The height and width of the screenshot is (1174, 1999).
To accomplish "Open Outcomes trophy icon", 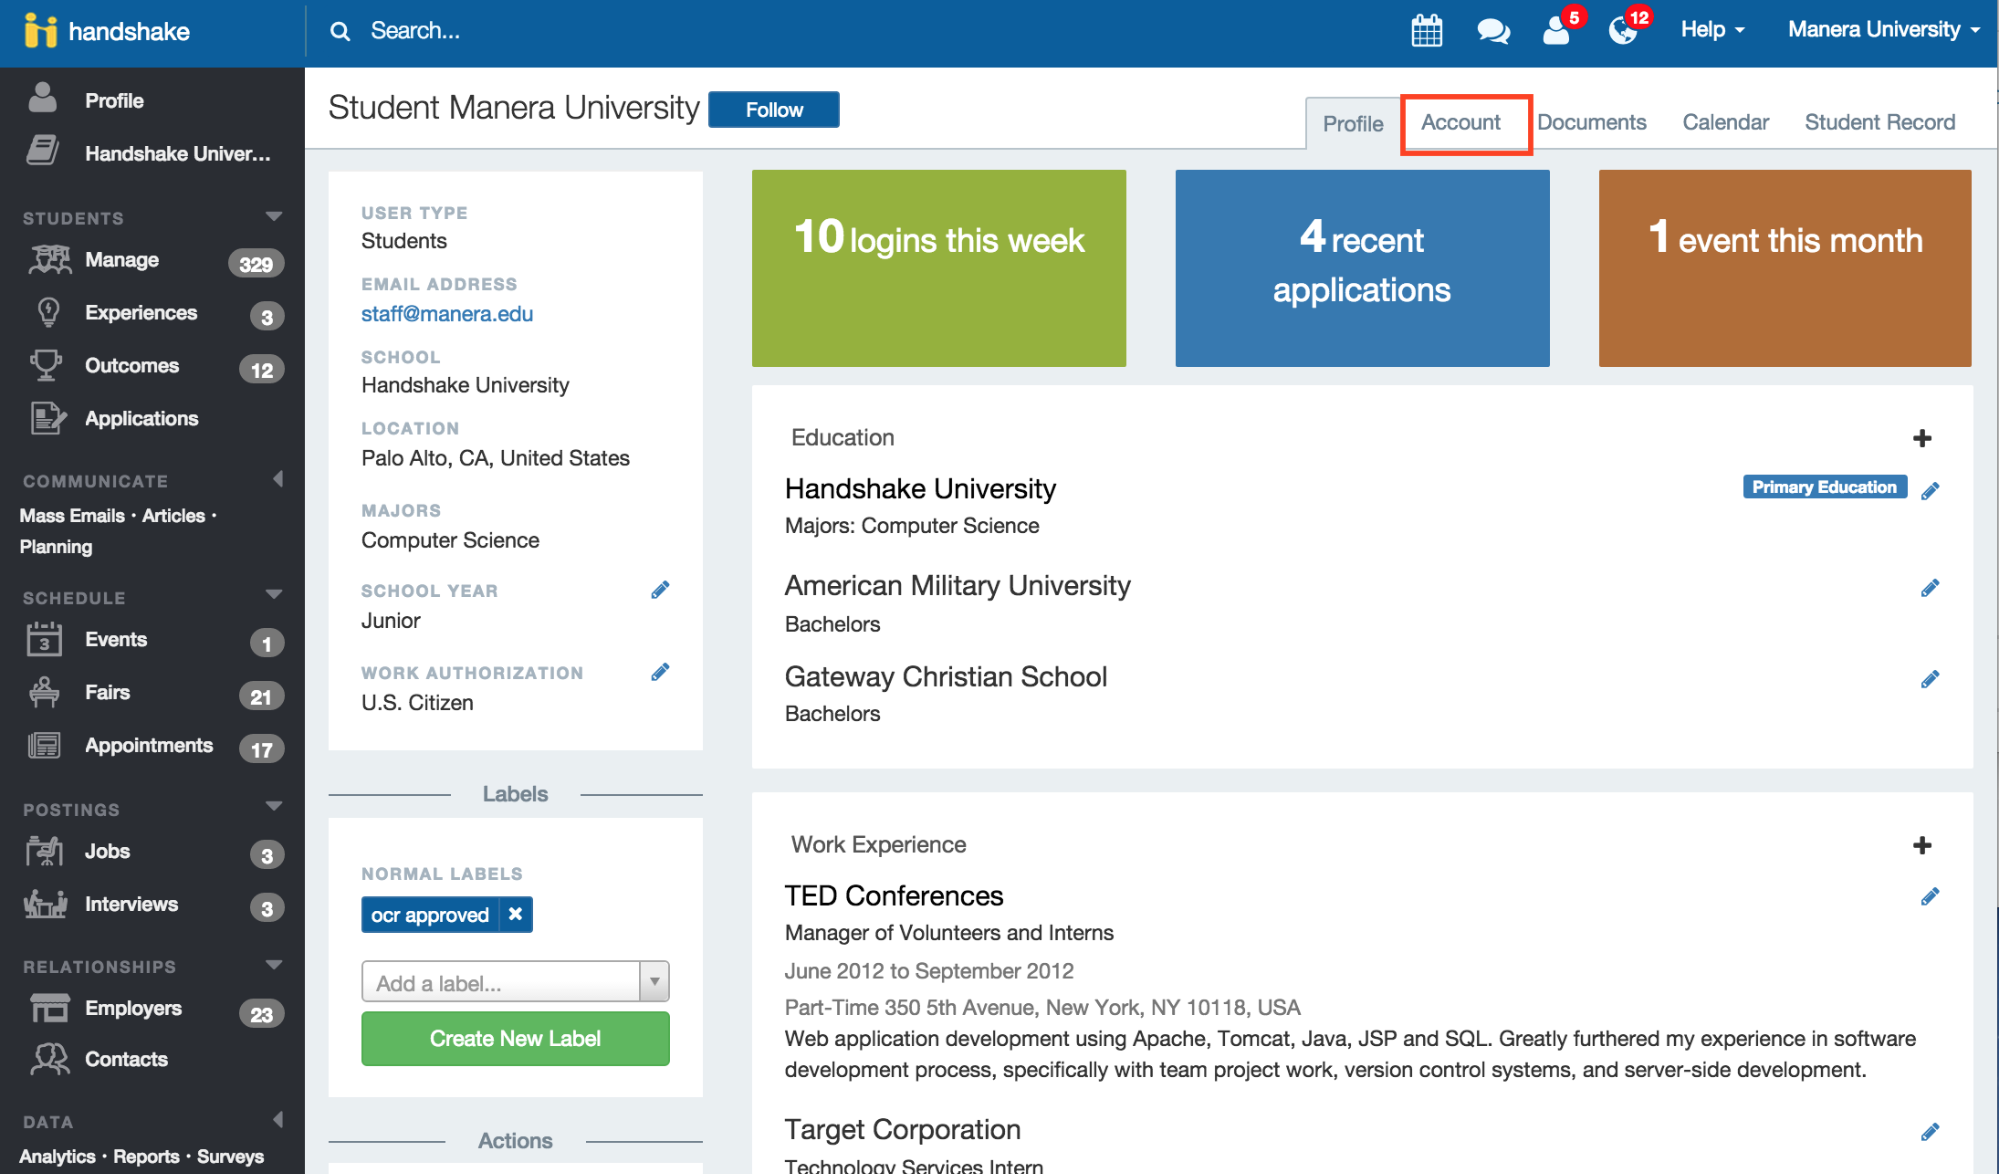I will point(45,365).
